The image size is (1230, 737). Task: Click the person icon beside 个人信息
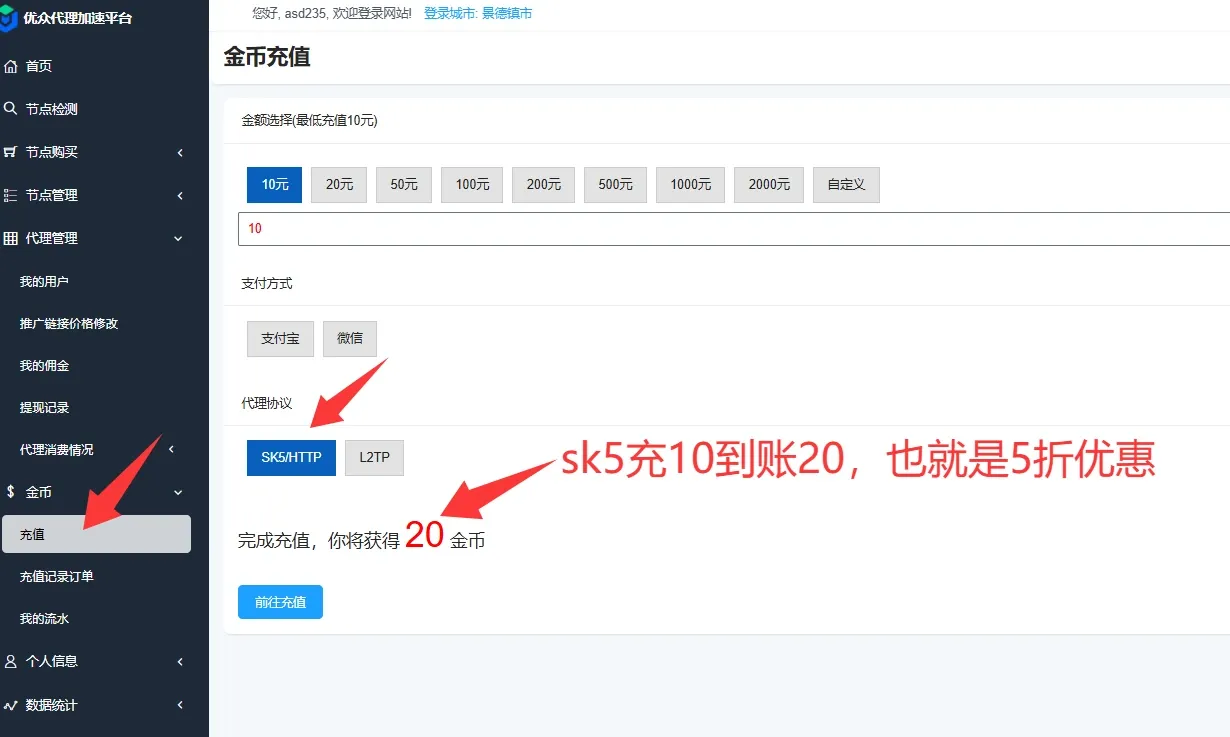point(11,661)
